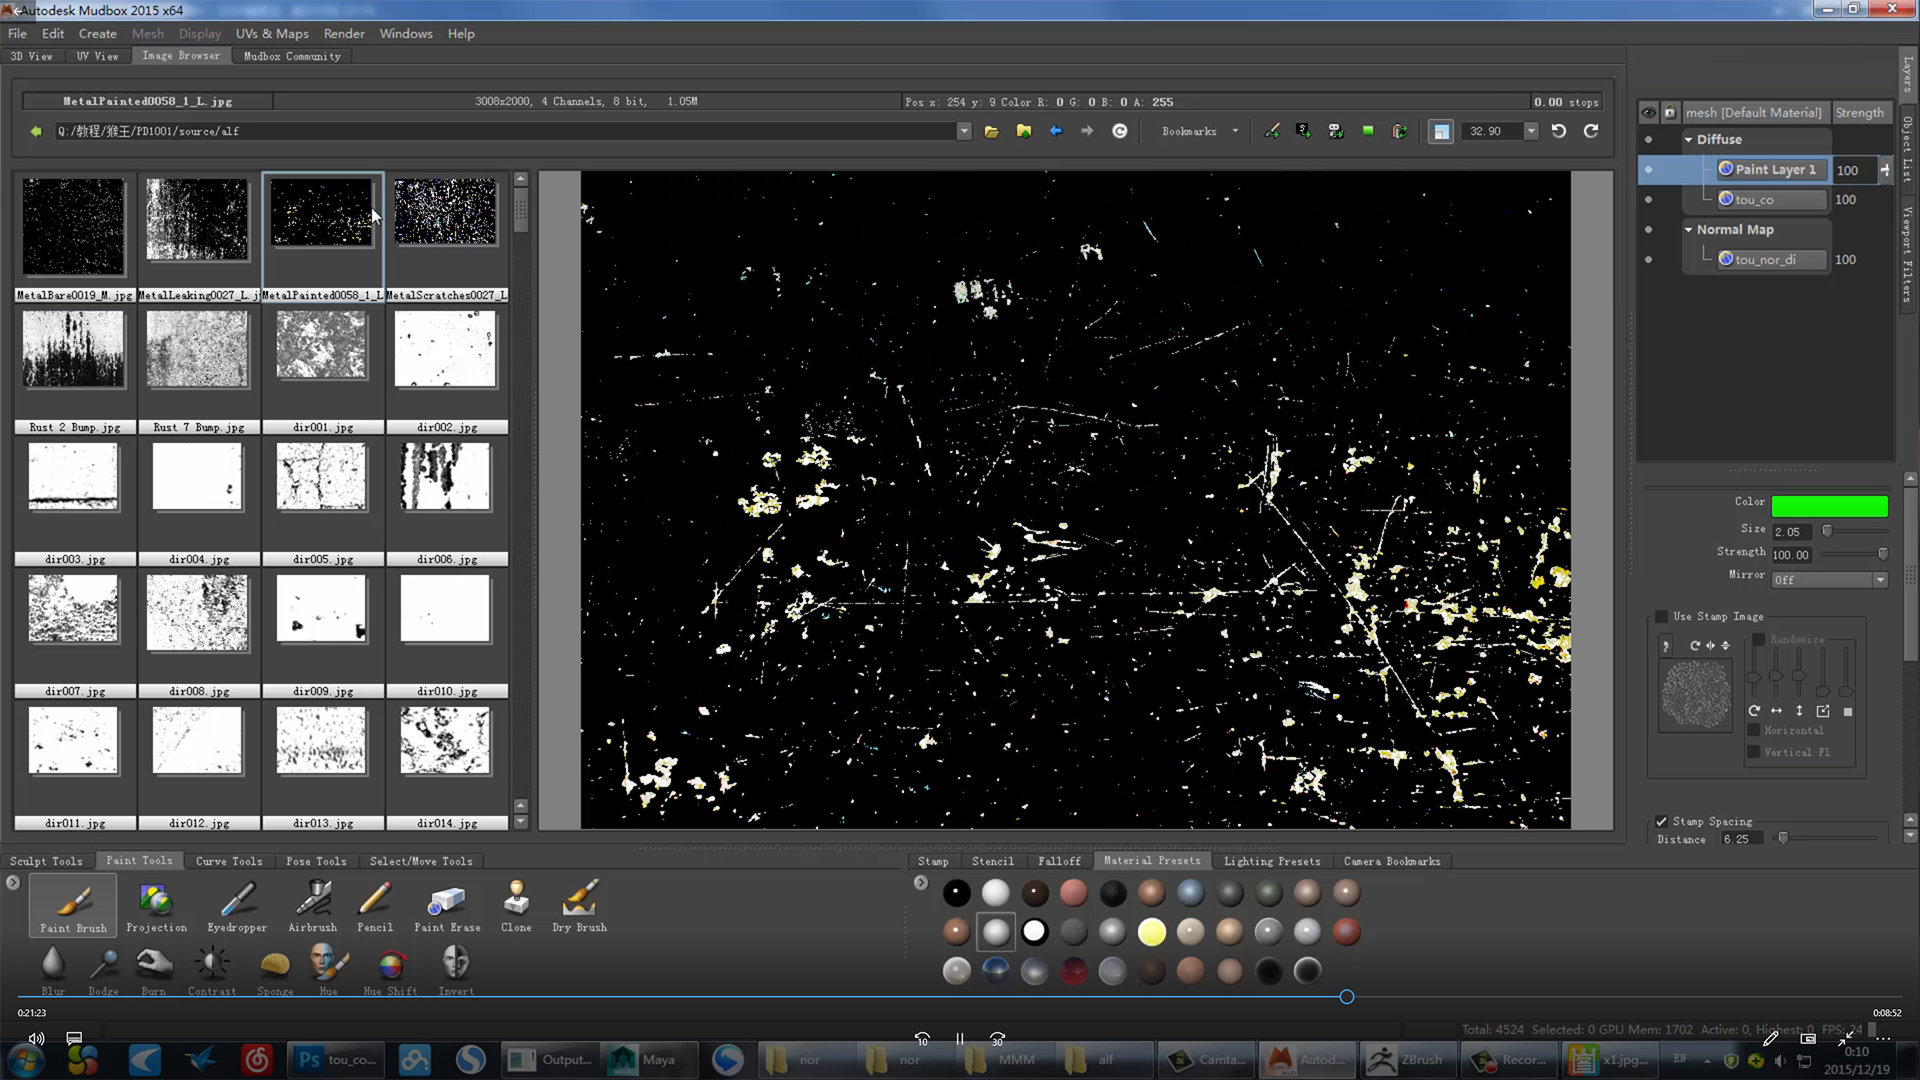Select the Invert tool
This screenshot has height=1080, width=1920.
[456, 970]
